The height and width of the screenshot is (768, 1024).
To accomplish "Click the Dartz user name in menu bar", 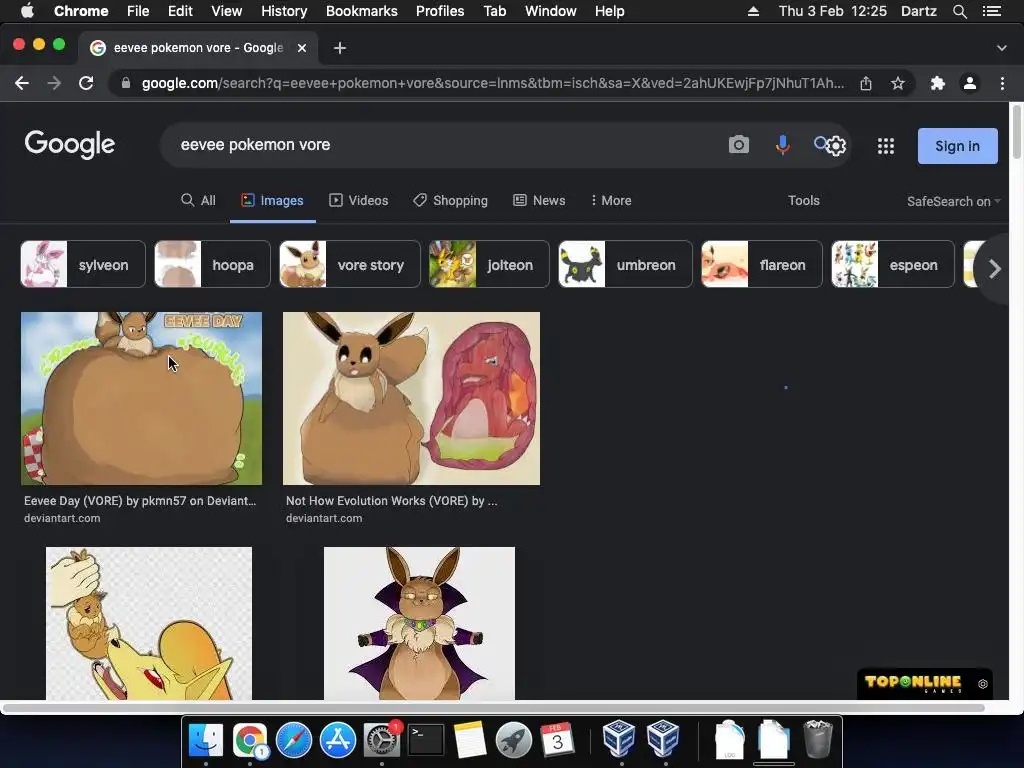I will coord(918,11).
